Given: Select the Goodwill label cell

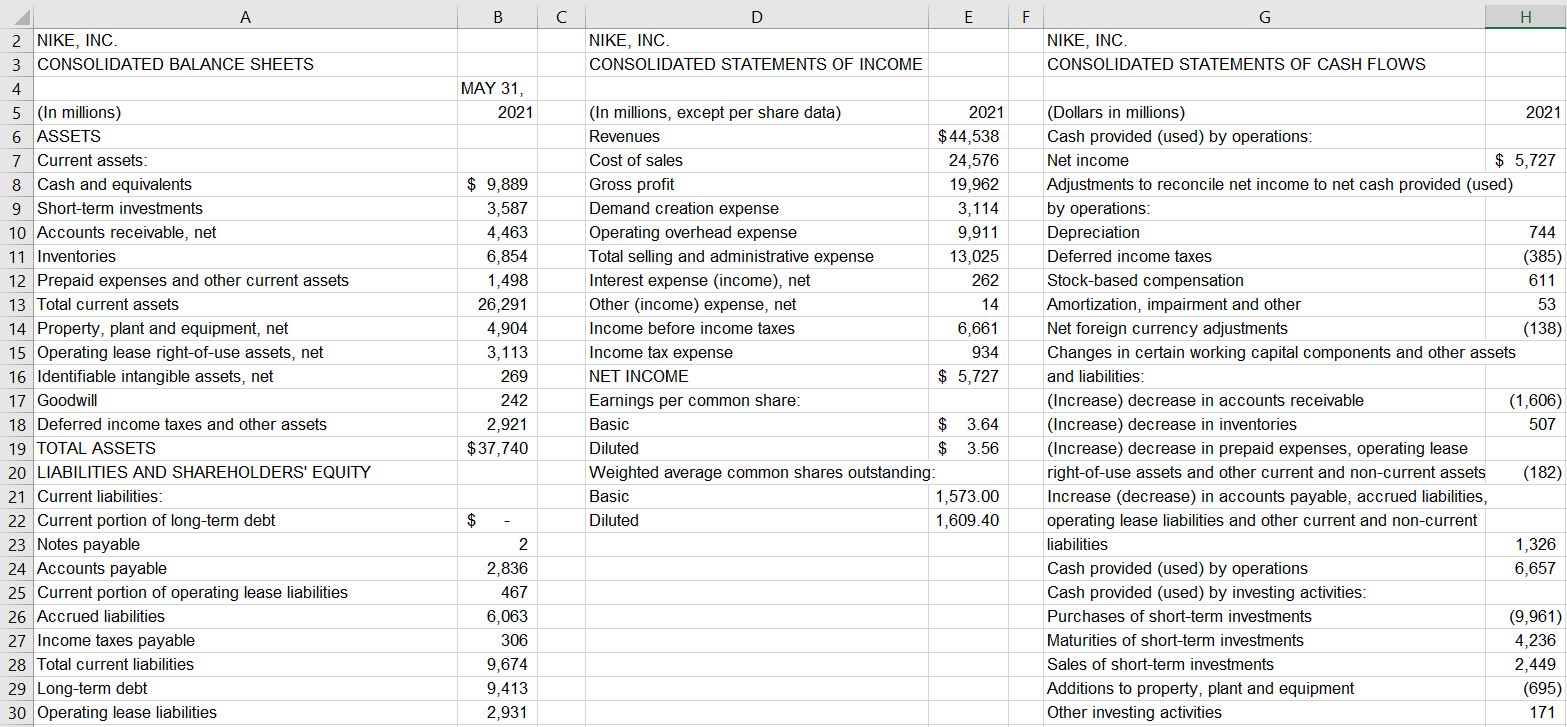Looking at the screenshot, I should point(245,400).
